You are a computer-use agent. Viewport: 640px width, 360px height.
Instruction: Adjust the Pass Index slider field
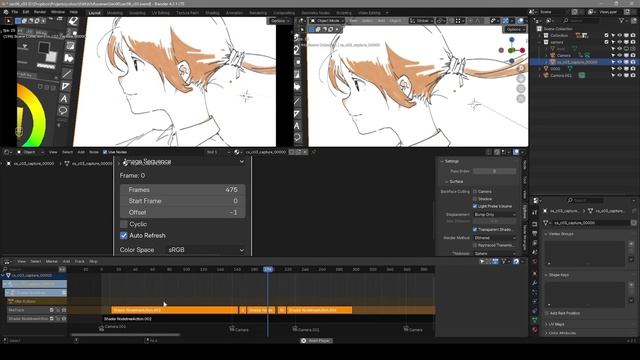(x=494, y=171)
